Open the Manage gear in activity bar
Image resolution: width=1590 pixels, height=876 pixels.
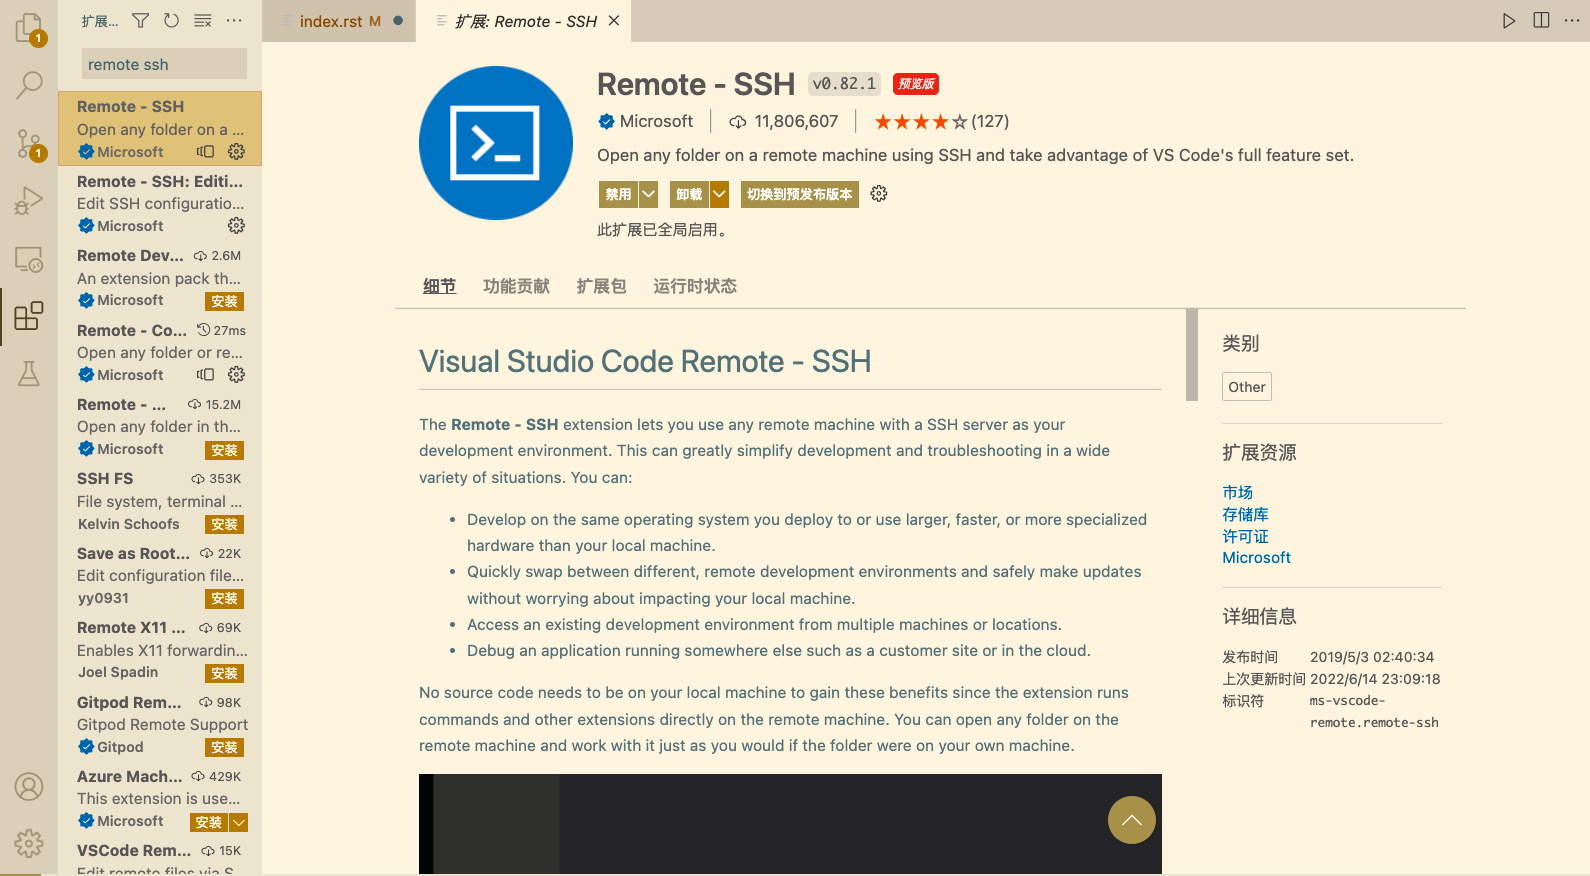click(29, 843)
